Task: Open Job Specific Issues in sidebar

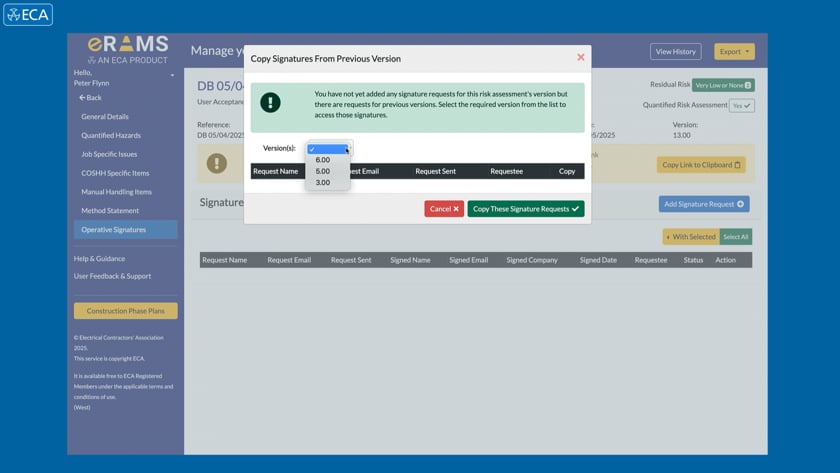Action: point(109,154)
